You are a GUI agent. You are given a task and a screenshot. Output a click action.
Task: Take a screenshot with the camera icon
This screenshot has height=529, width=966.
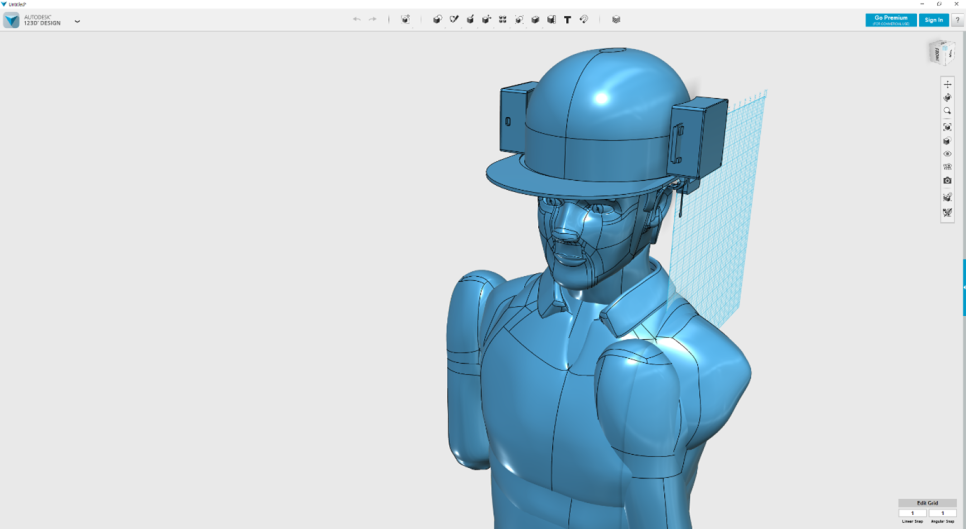(x=947, y=181)
